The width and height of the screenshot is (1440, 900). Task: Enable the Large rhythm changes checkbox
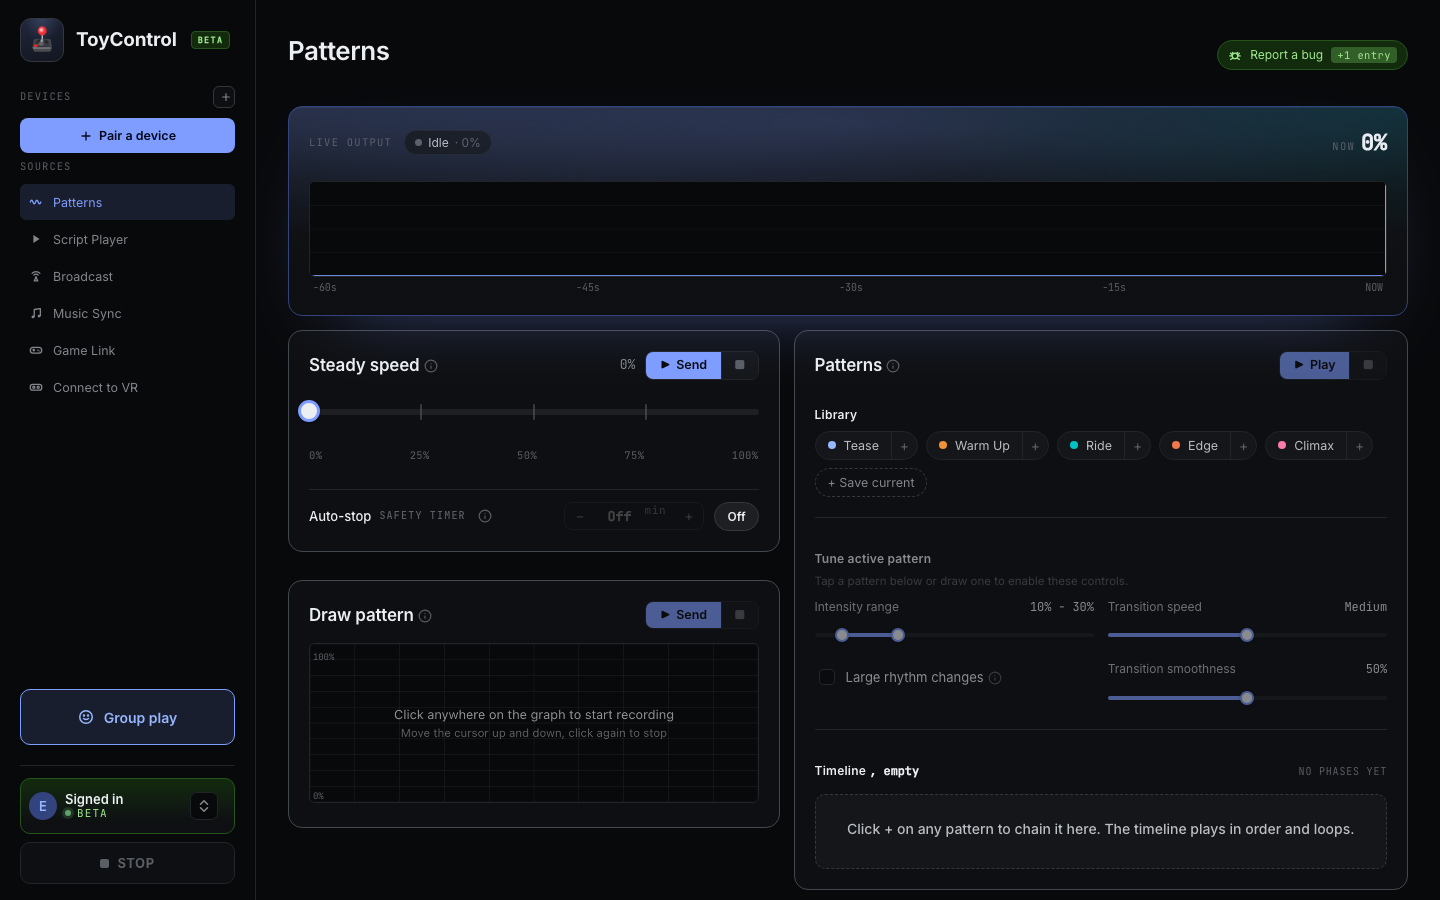click(x=827, y=677)
